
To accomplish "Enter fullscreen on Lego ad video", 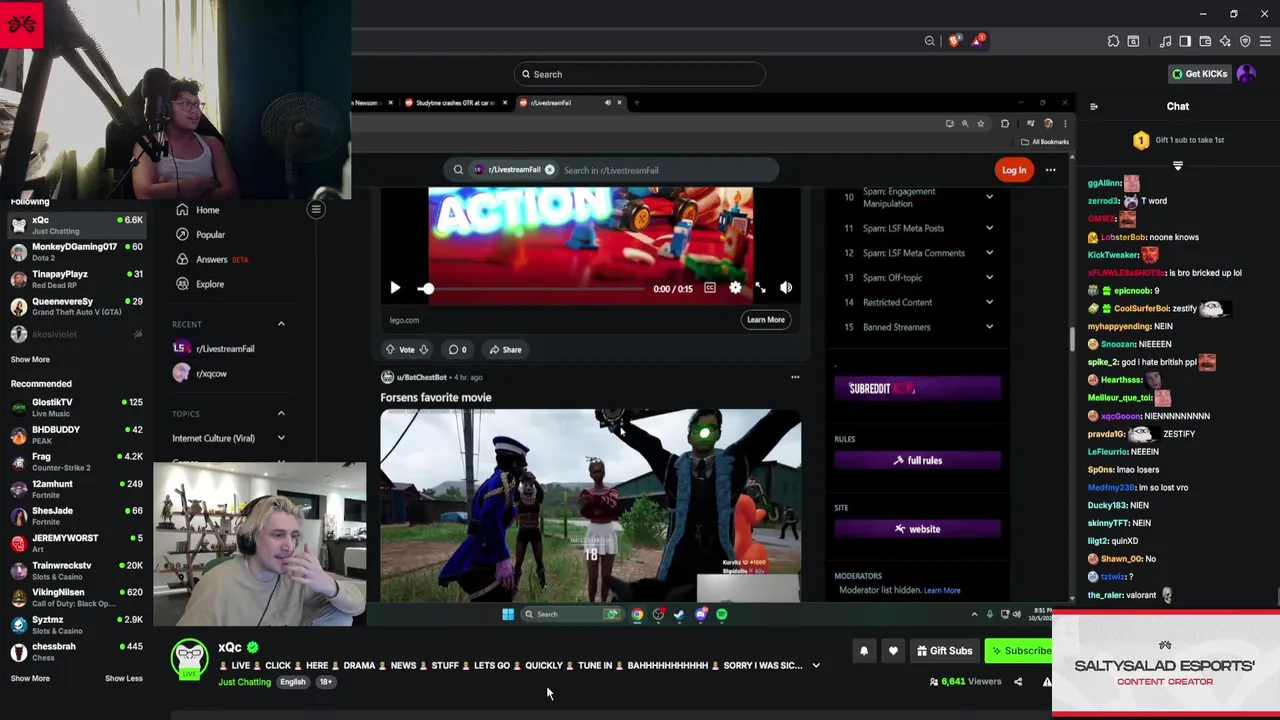I will click(x=760, y=288).
